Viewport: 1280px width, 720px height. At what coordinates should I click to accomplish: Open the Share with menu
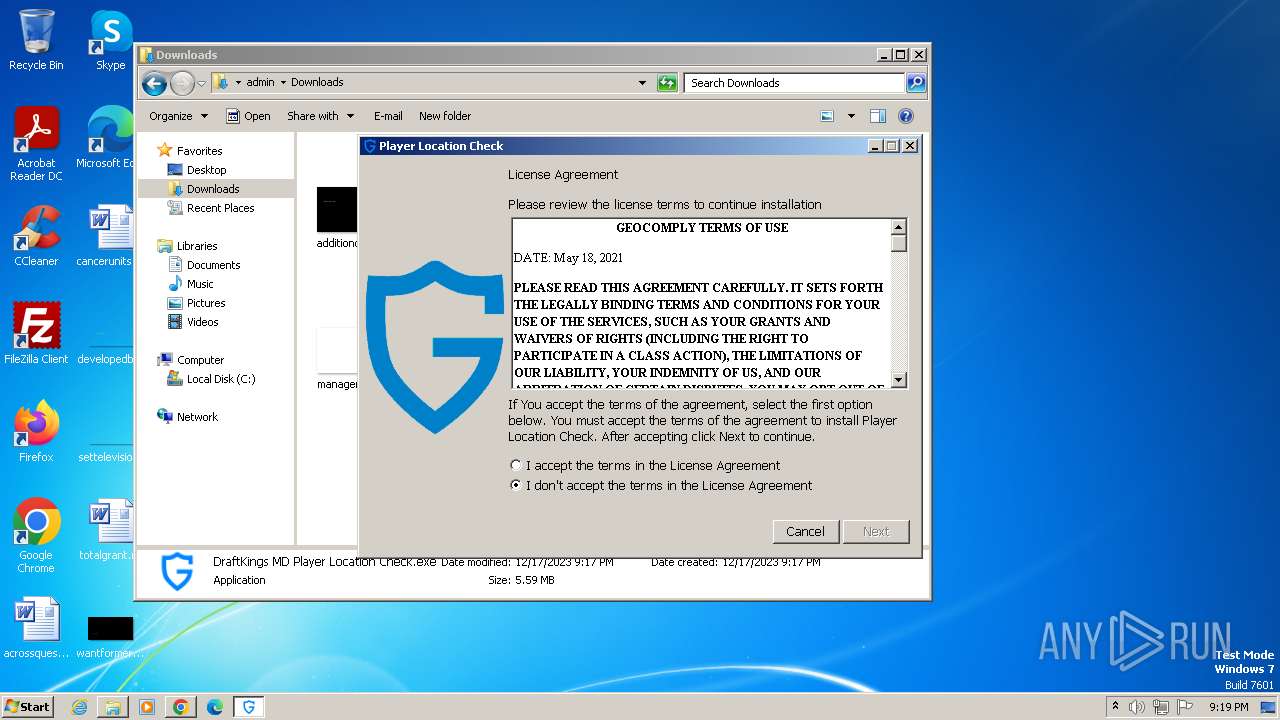point(320,116)
